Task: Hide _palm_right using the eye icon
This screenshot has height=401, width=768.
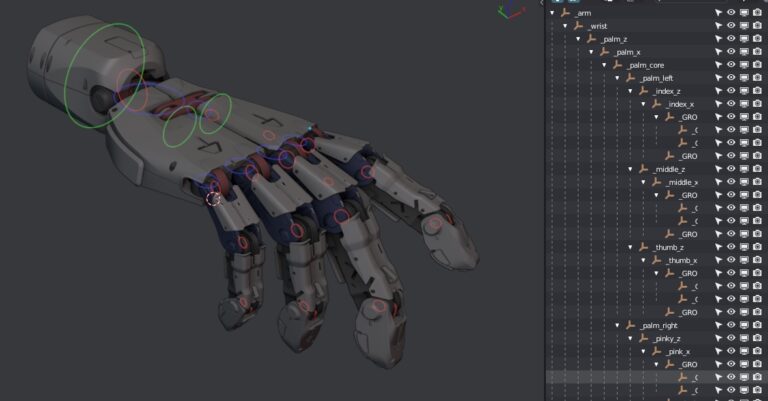Action: (x=731, y=325)
